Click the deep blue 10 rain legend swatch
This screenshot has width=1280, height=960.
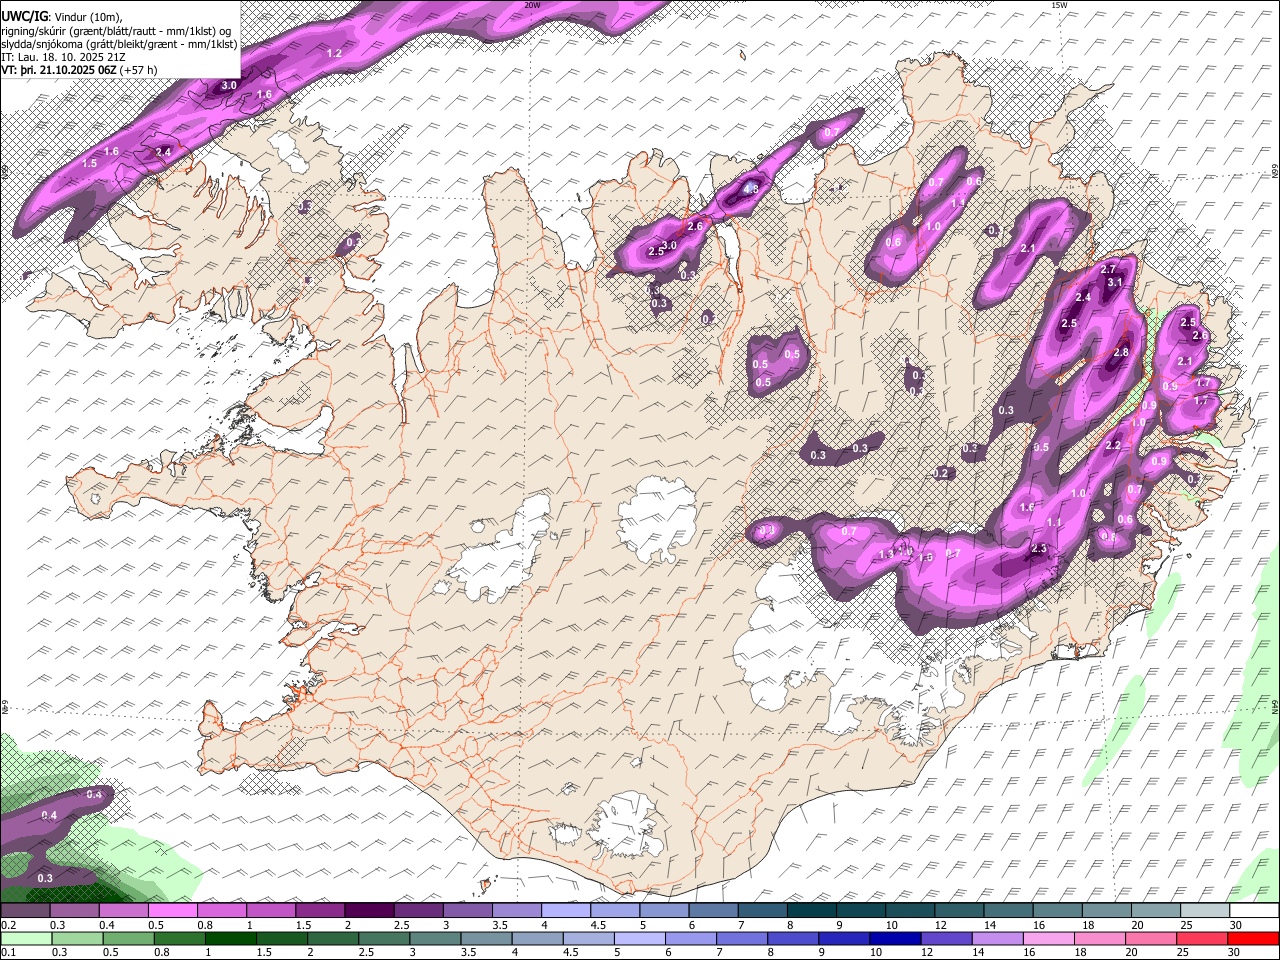click(x=893, y=938)
